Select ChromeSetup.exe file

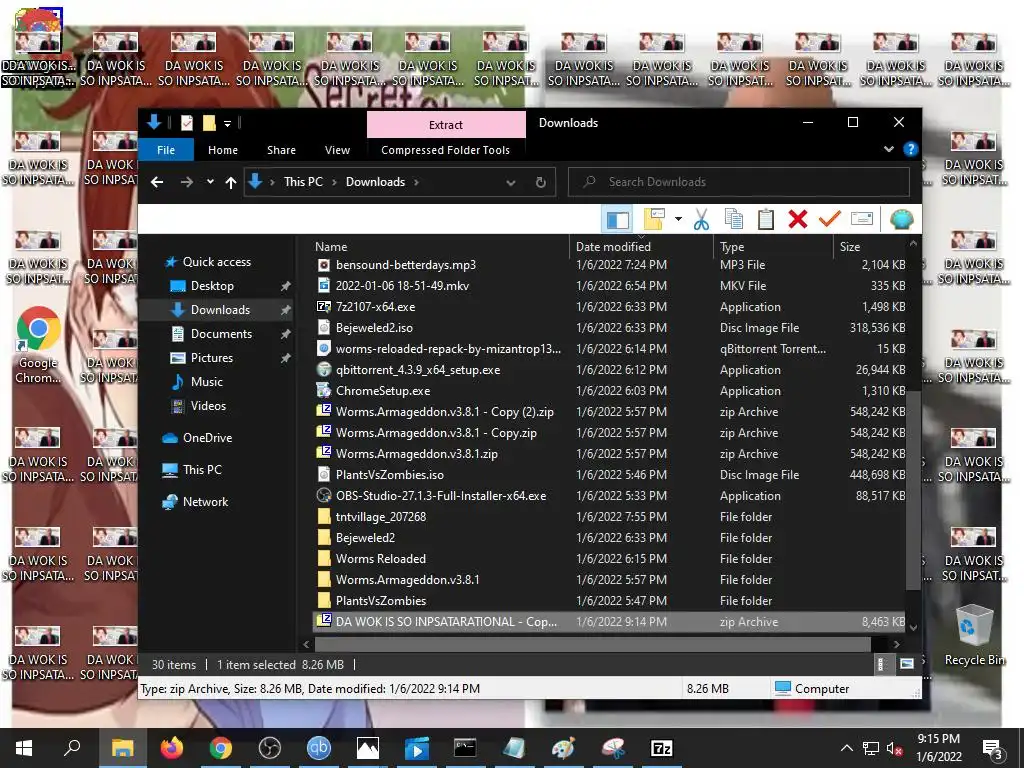pyautogui.click(x=611, y=391)
